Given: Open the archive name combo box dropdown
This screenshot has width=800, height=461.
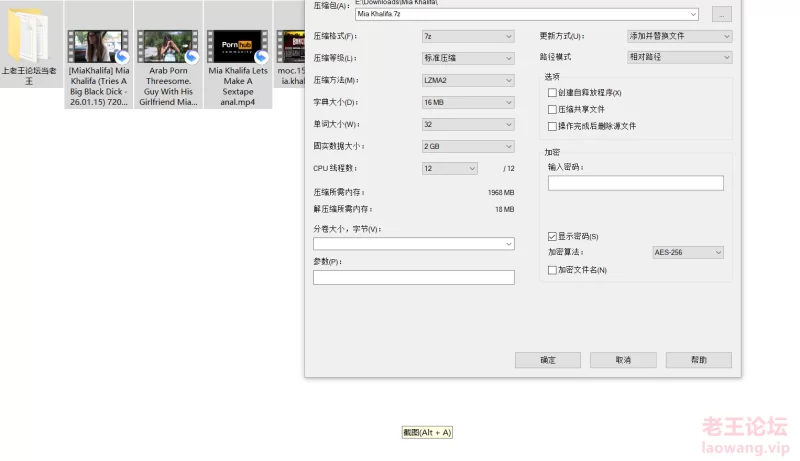Looking at the screenshot, I should tap(693, 14).
